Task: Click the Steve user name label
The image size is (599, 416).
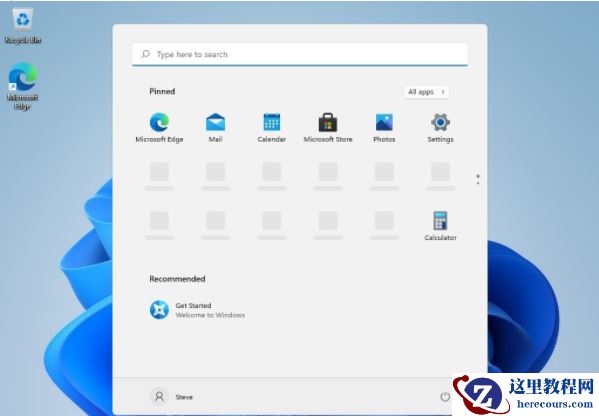Action: [x=184, y=397]
